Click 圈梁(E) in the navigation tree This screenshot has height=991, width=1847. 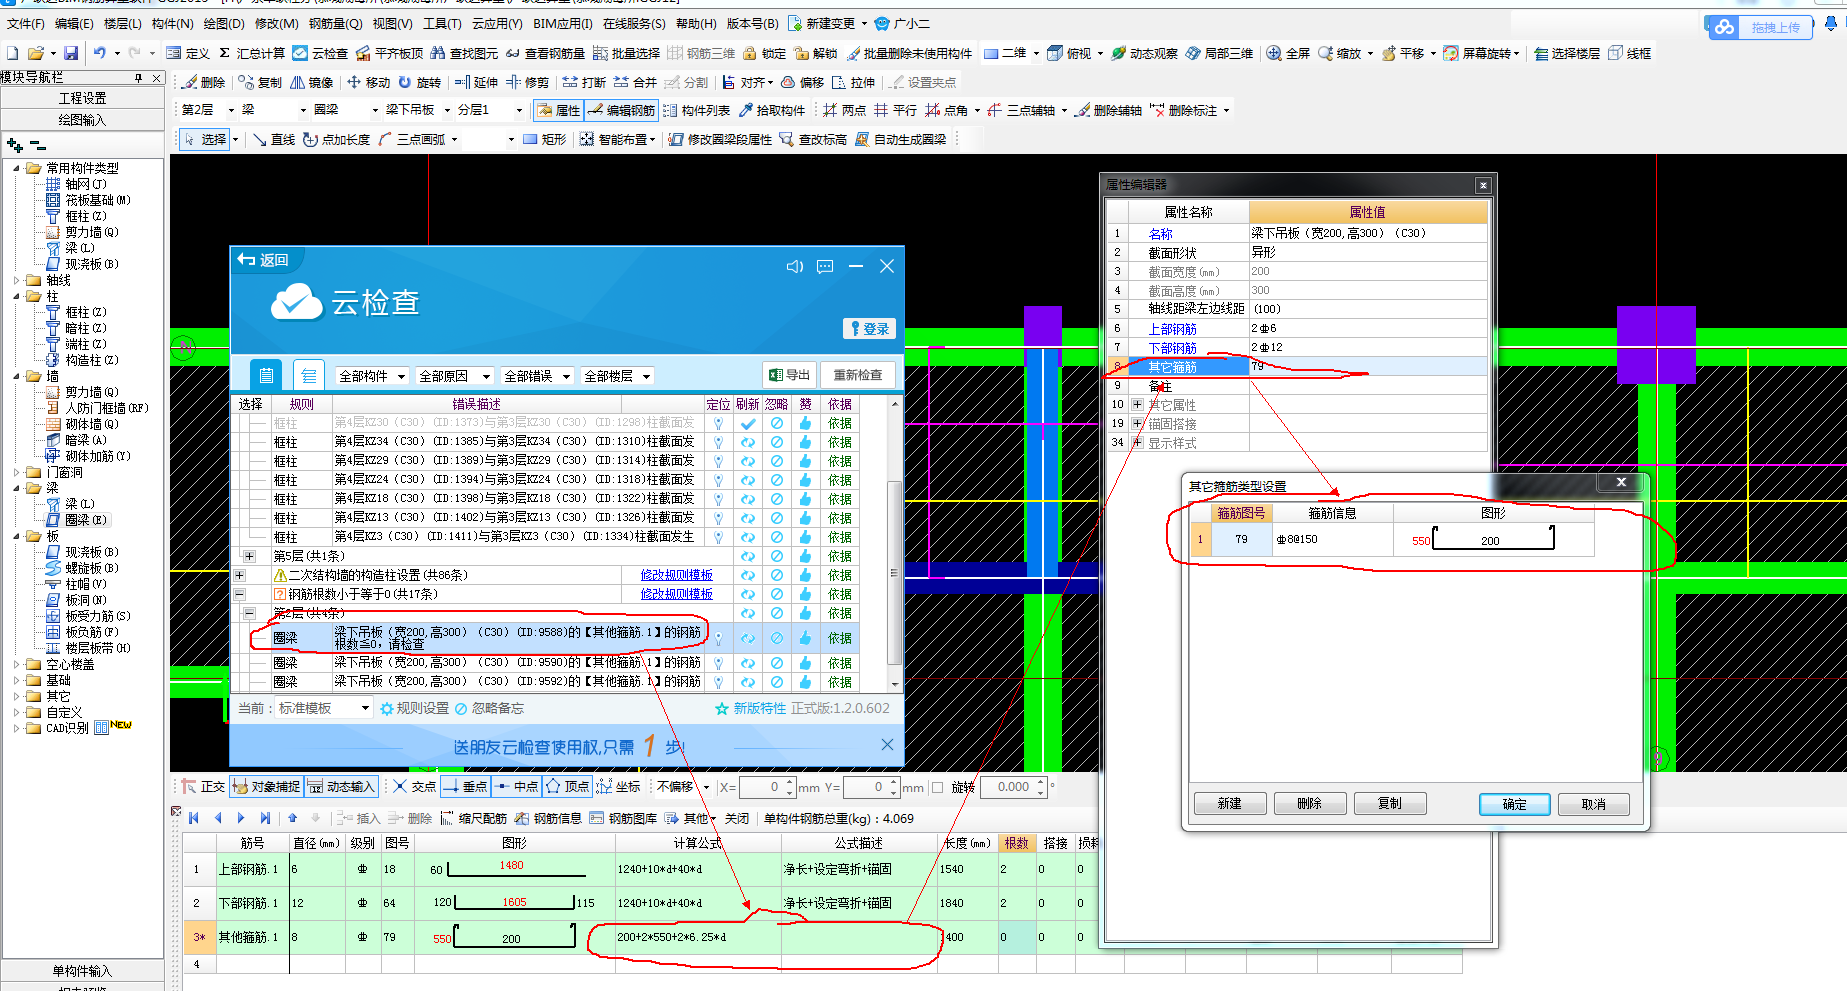click(x=78, y=520)
